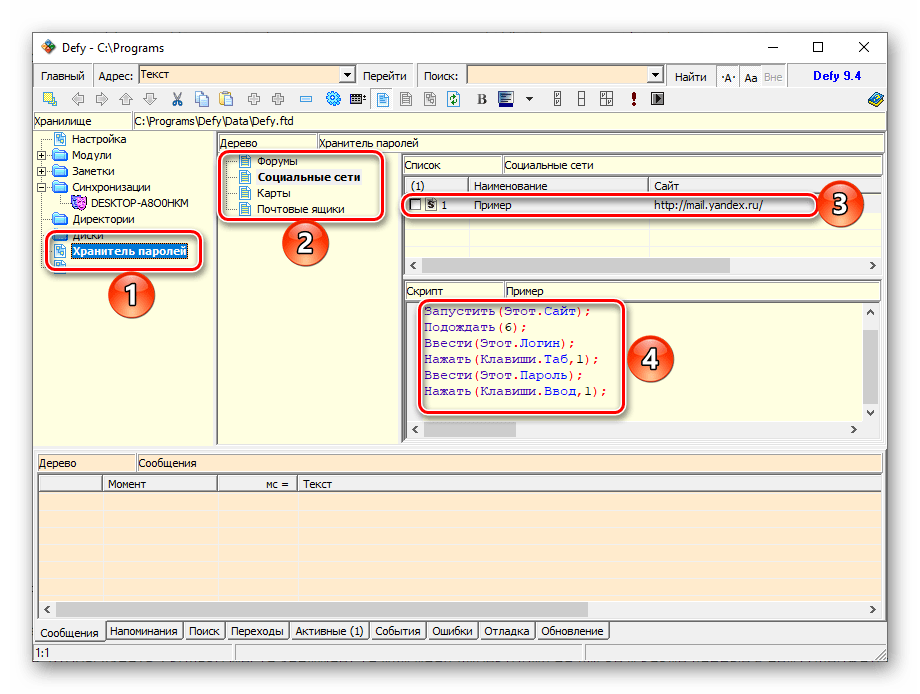Open the Адрес combo box dropdown
This screenshot has width=920, height=694.
(x=348, y=75)
